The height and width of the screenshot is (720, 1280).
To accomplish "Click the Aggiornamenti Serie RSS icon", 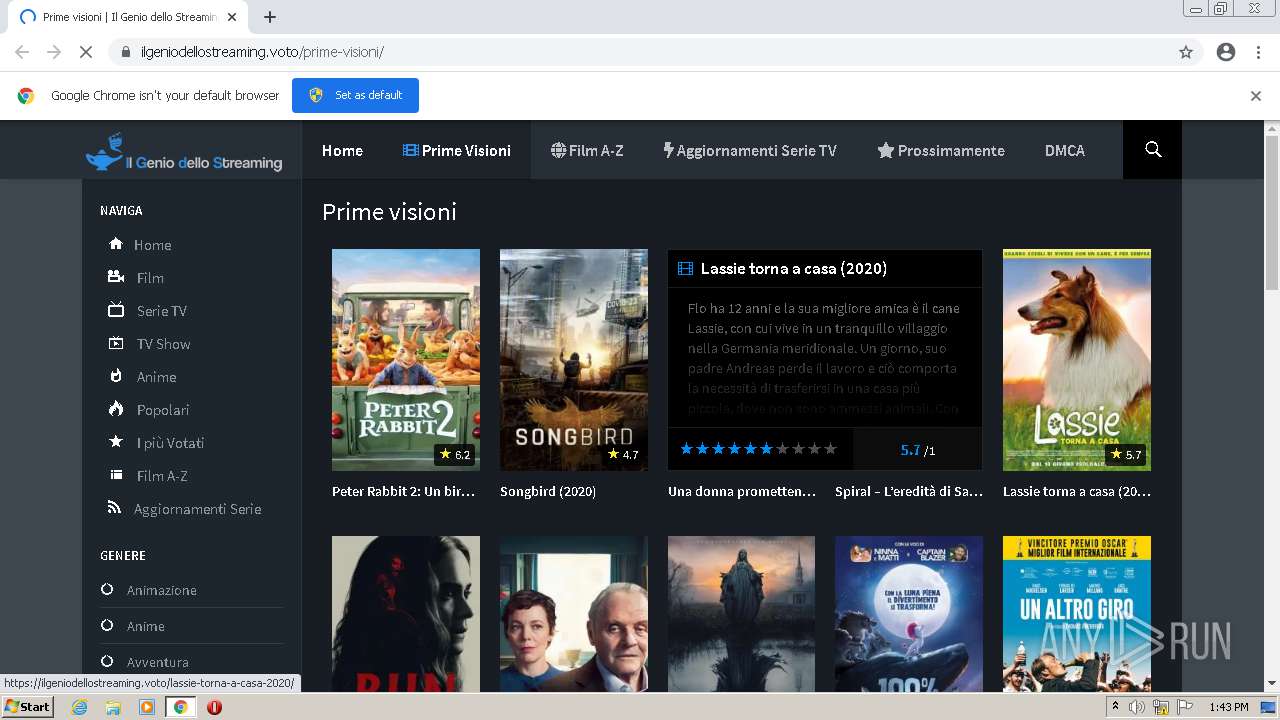I will tap(115, 508).
